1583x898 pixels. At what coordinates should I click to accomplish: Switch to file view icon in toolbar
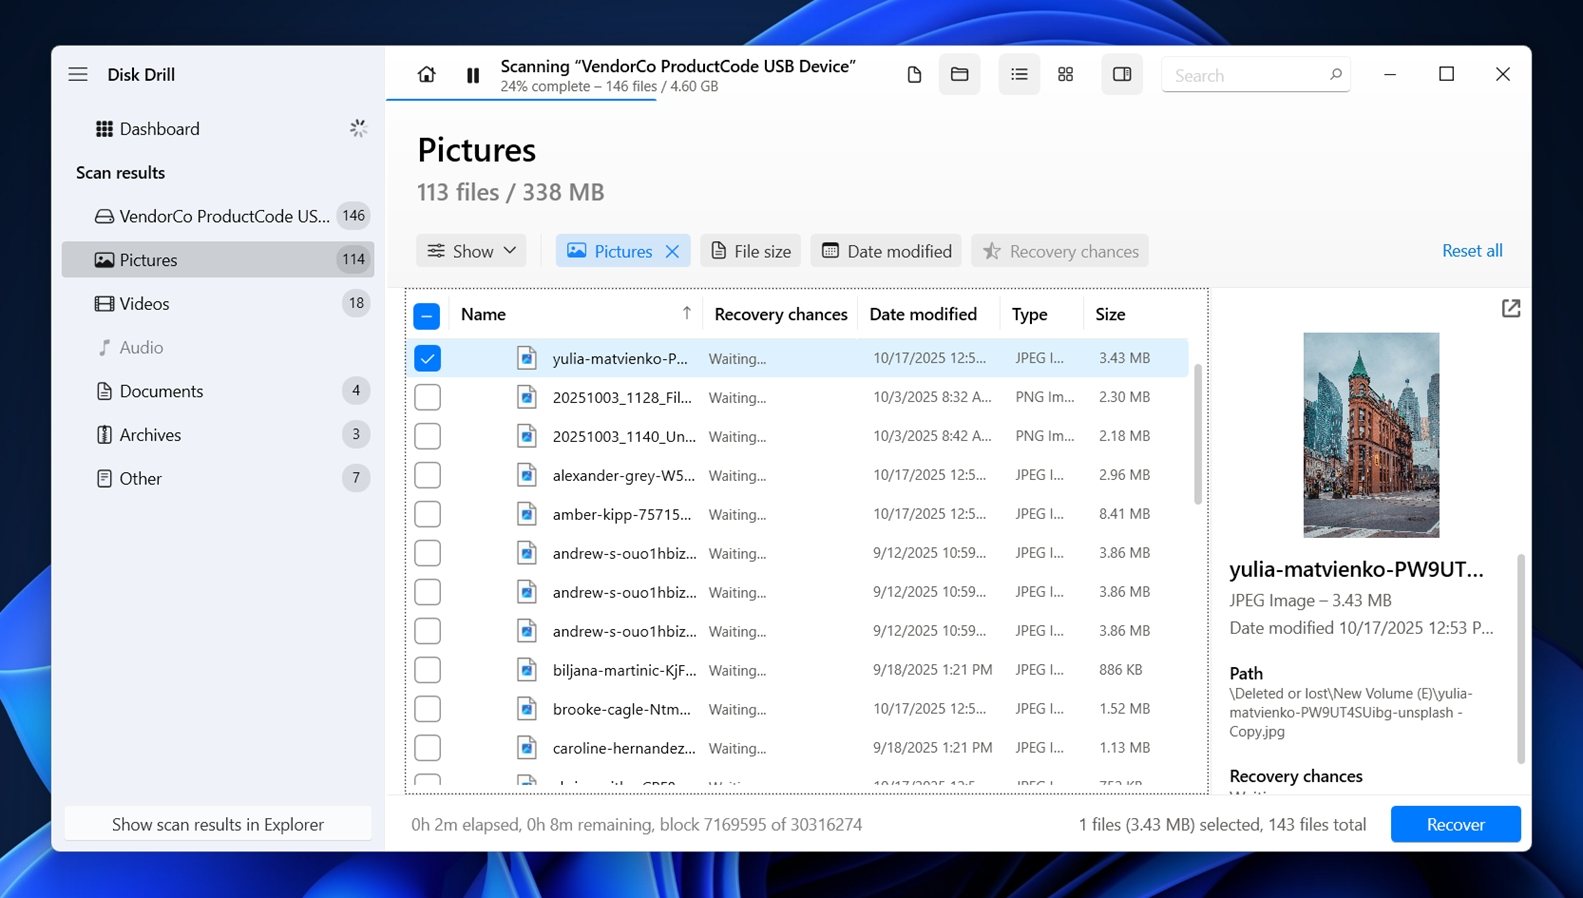914,75
